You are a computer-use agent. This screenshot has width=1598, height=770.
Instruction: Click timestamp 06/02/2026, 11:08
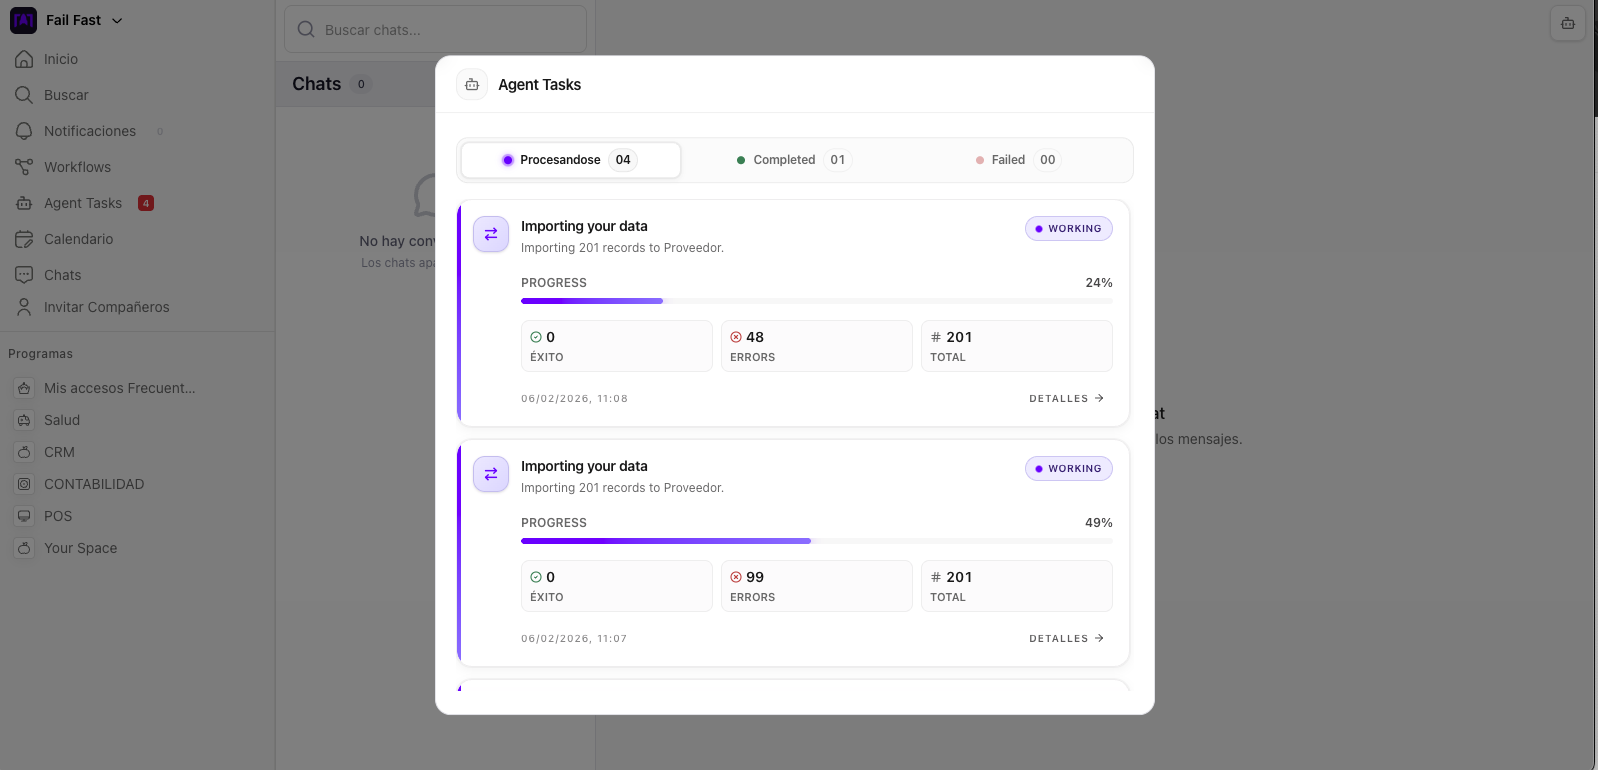[x=575, y=398]
